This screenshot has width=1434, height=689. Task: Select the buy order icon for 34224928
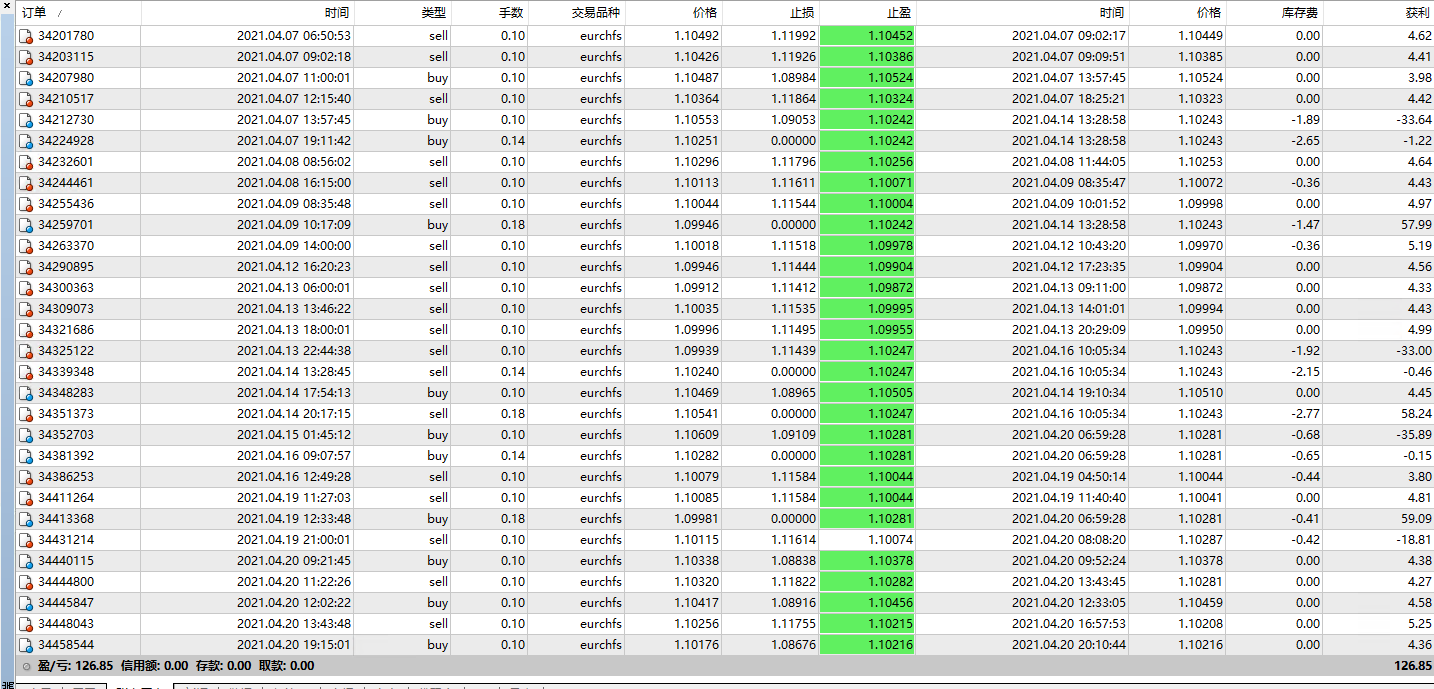[26, 141]
